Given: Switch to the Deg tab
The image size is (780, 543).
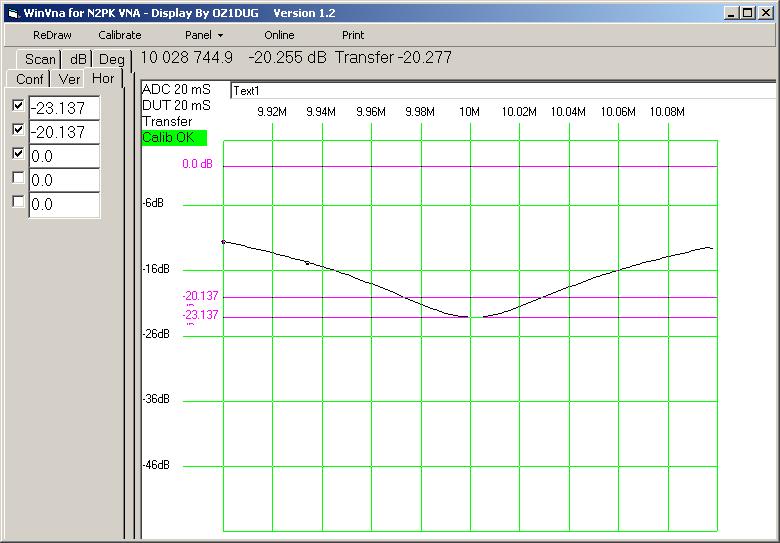Looking at the screenshot, I should coord(111,59).
